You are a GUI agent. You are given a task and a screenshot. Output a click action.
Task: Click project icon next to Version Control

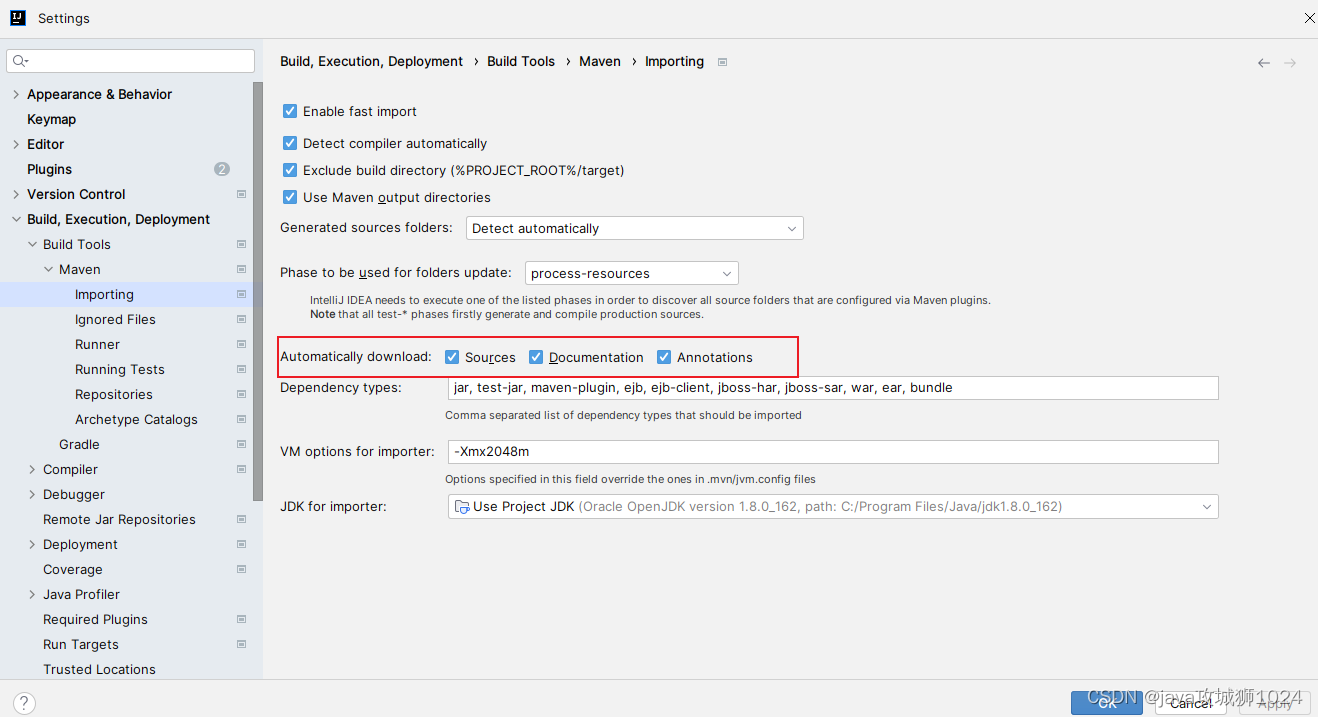[241, 194]
